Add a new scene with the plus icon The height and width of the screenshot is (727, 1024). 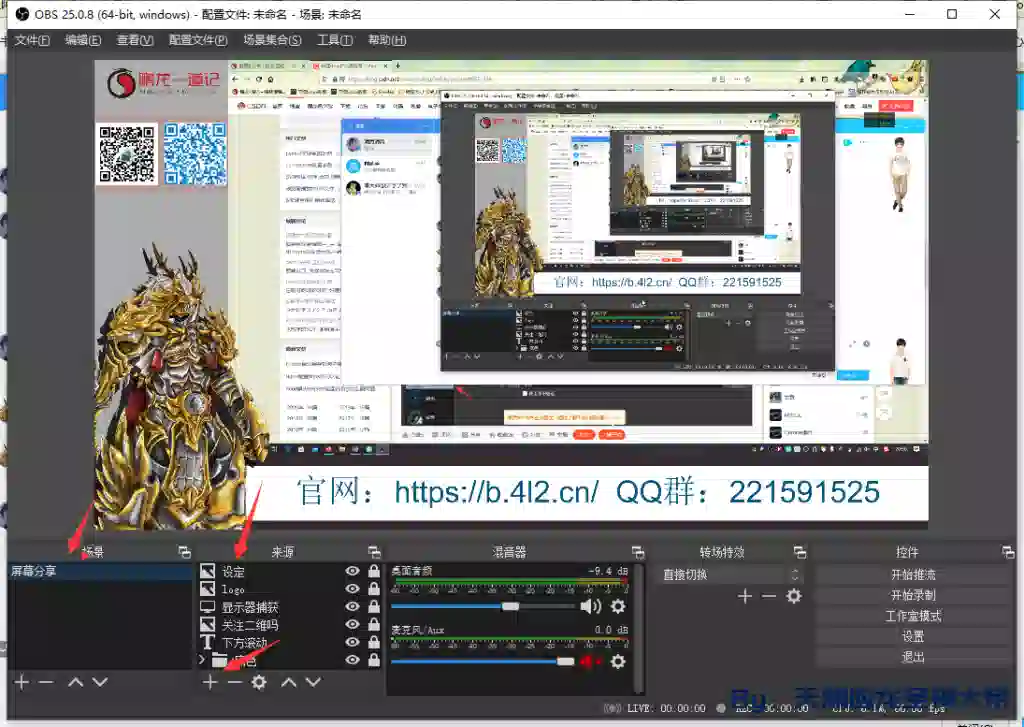pyautogui.click(x=22, y=683)
